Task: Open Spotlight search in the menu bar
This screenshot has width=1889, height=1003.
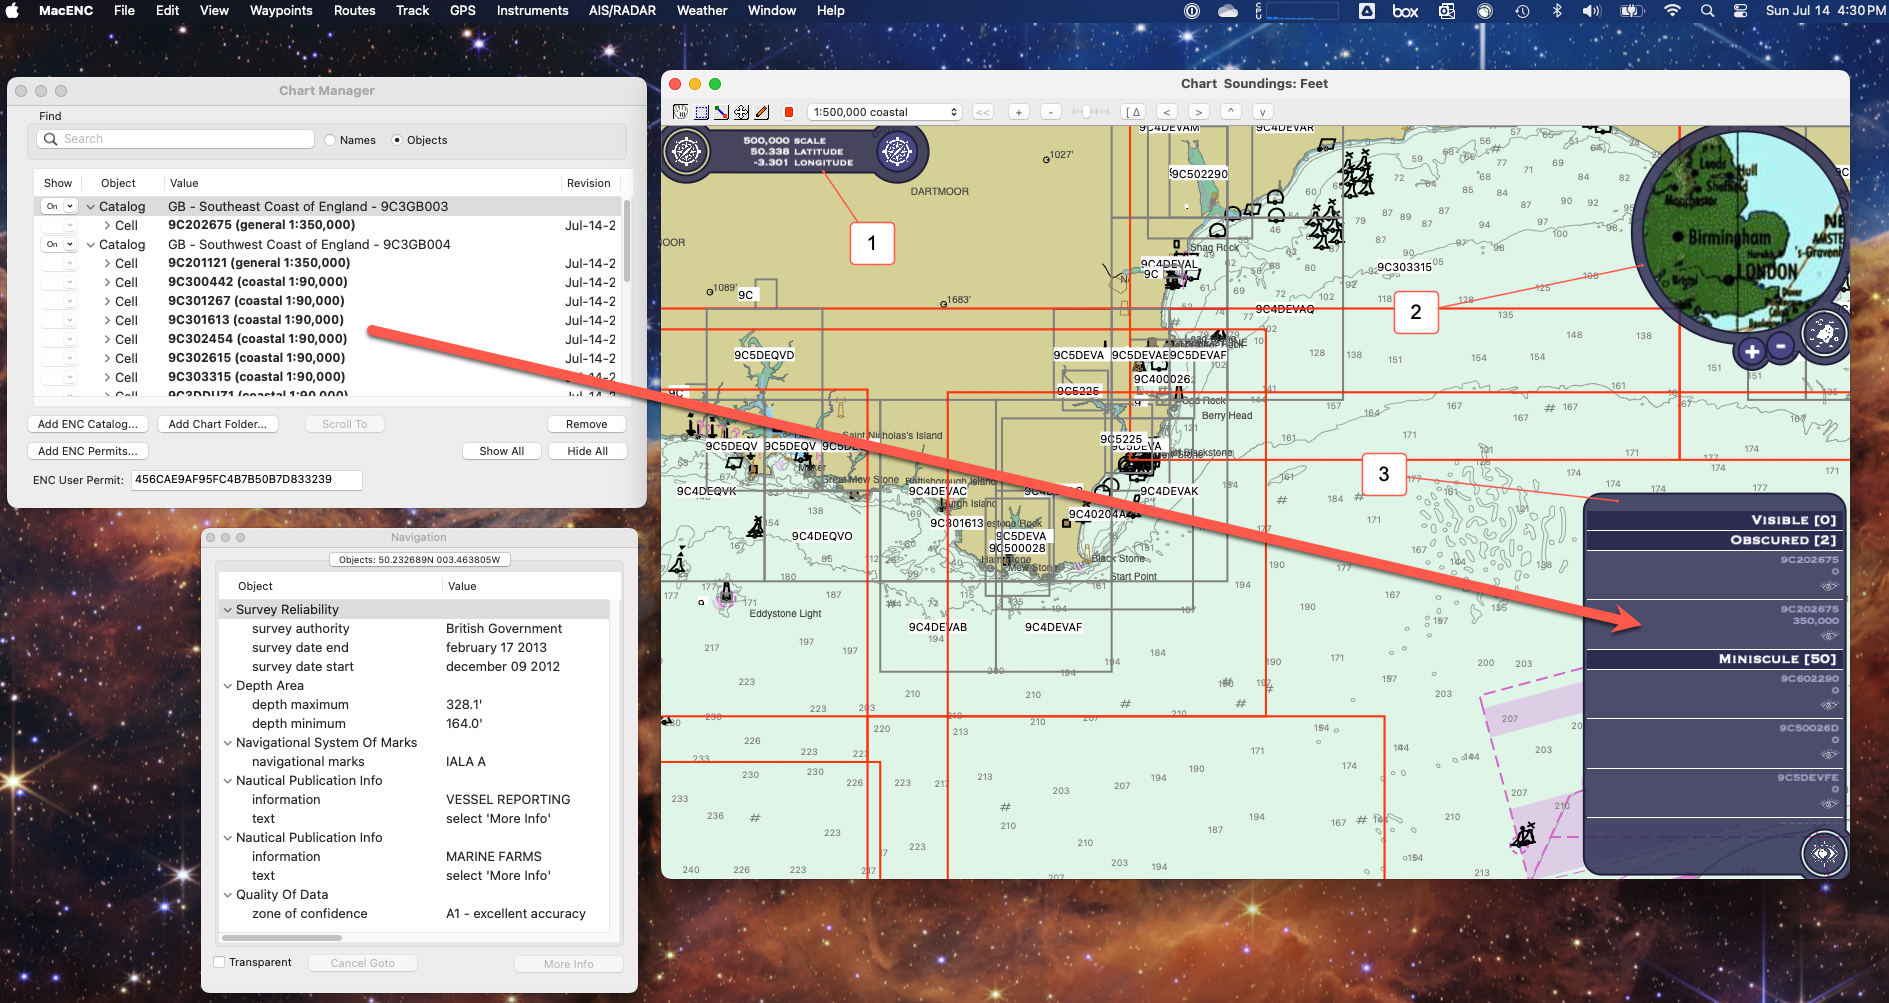Action: 1707,11
